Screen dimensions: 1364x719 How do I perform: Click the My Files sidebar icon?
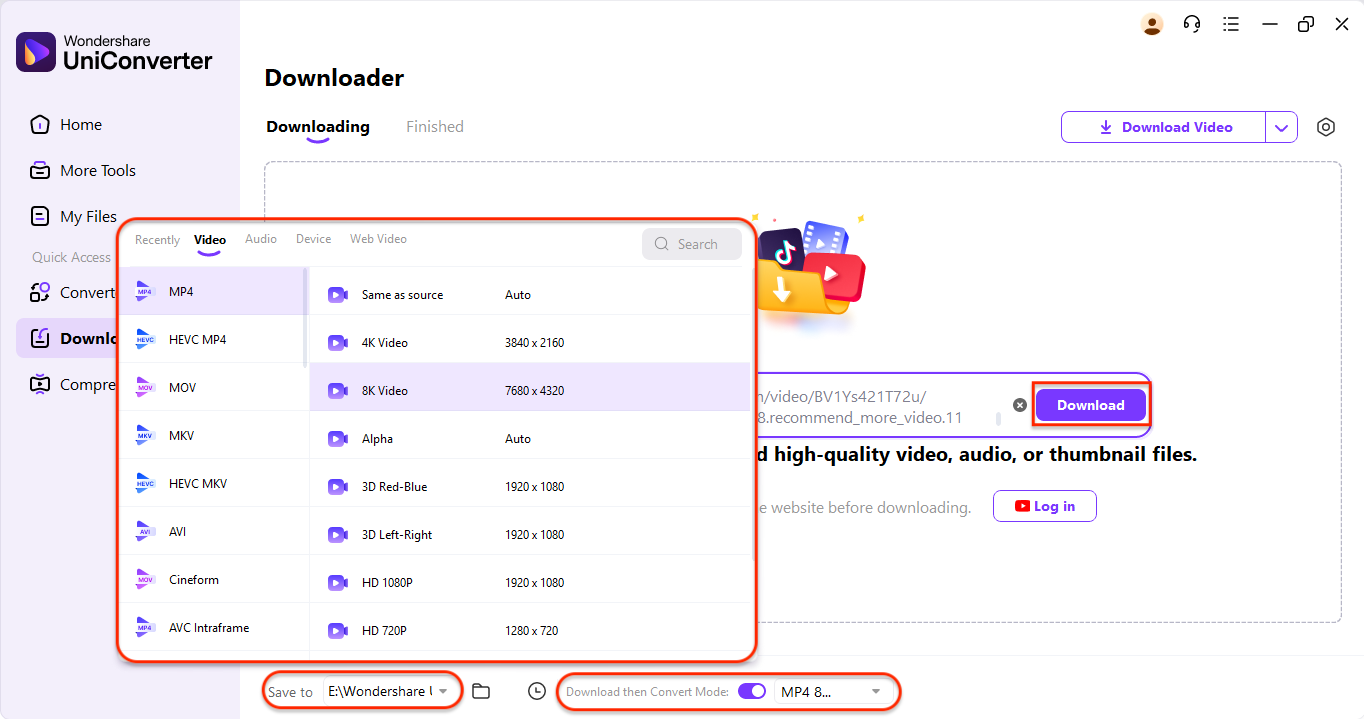tap(40, 217)
